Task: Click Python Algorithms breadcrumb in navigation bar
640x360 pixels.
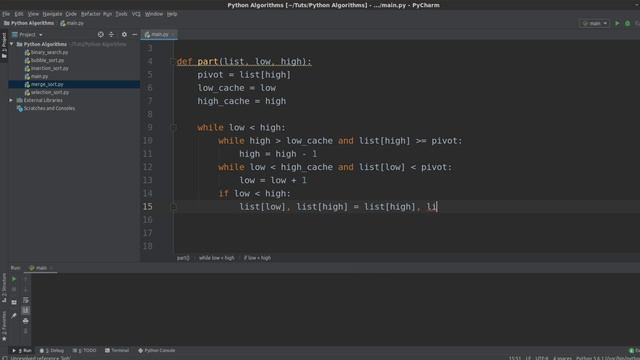Action: (29, 23)
